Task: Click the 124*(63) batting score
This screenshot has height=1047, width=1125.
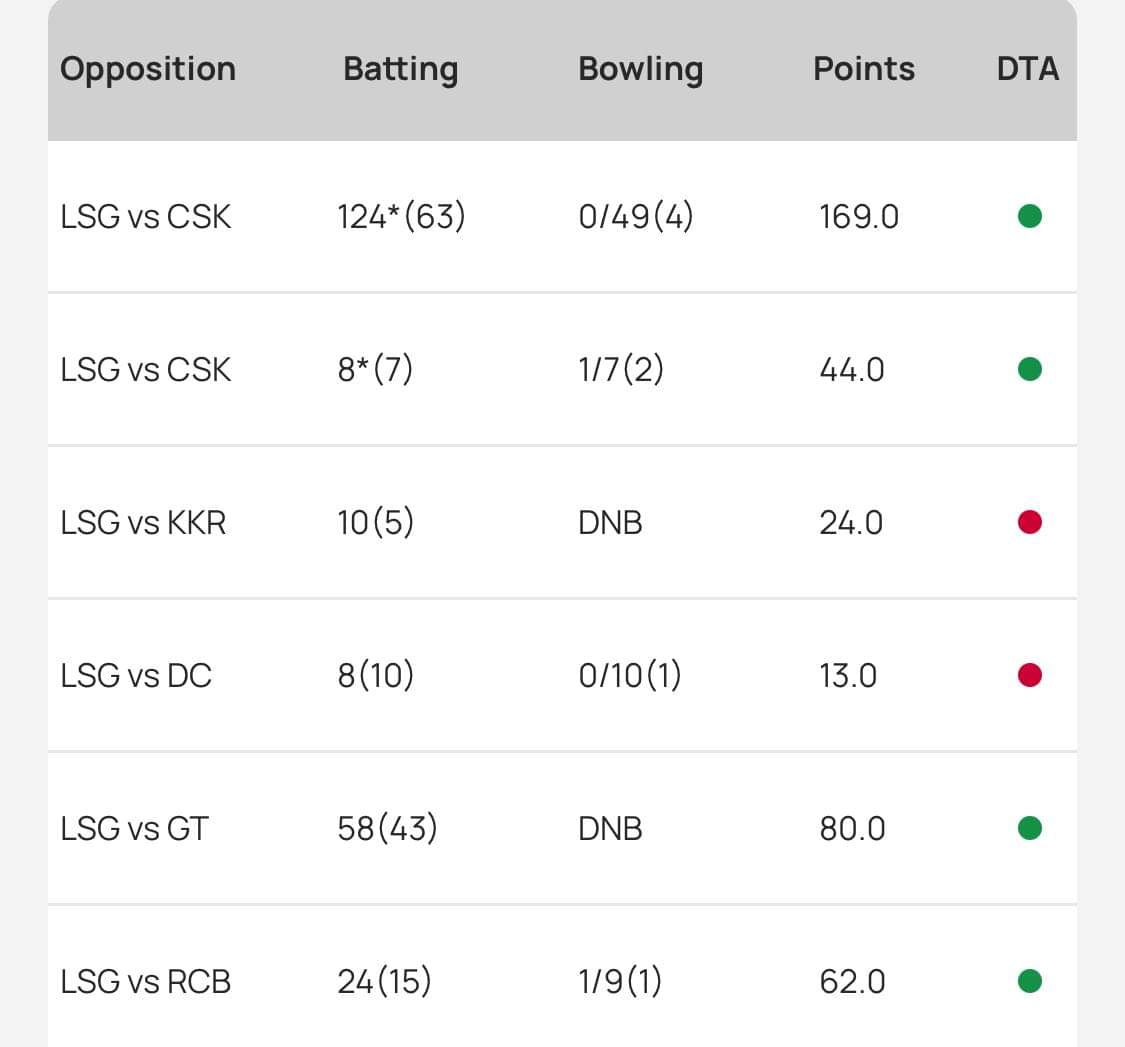Action: (401, 217)
